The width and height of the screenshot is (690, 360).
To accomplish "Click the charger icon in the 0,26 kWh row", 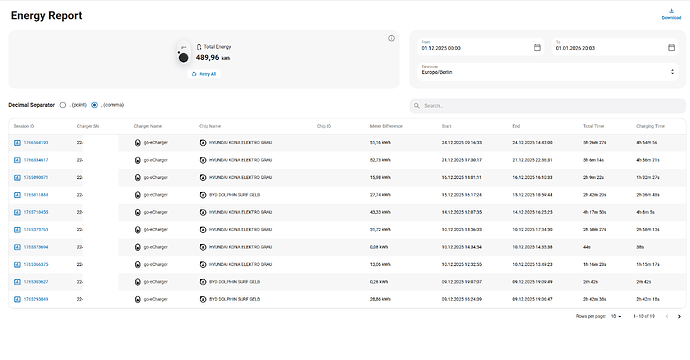I will (x=137, y=282).
